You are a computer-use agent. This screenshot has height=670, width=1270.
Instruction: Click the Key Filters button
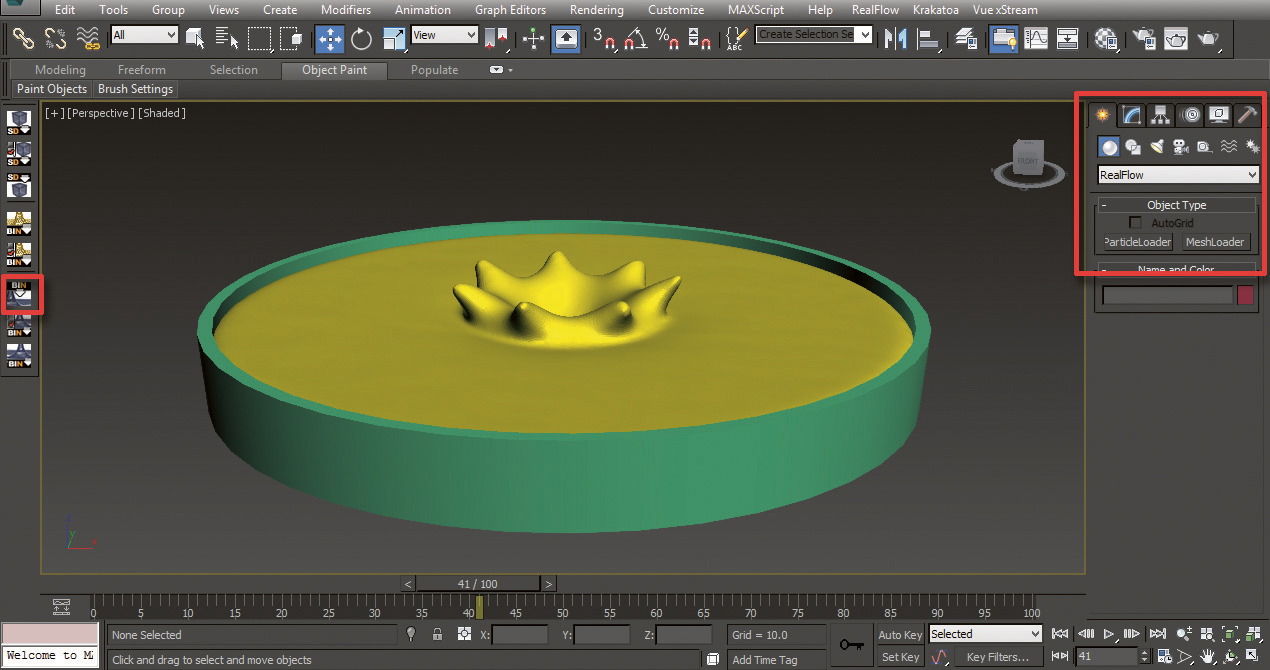997,657
